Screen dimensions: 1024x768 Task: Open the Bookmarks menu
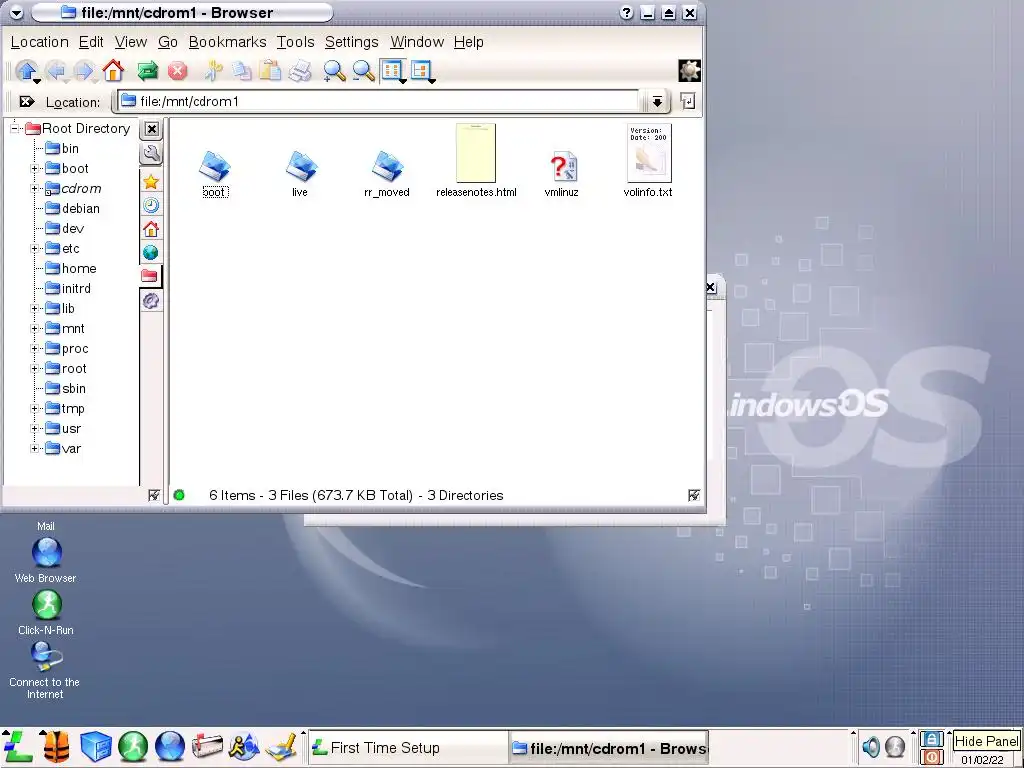227,42
